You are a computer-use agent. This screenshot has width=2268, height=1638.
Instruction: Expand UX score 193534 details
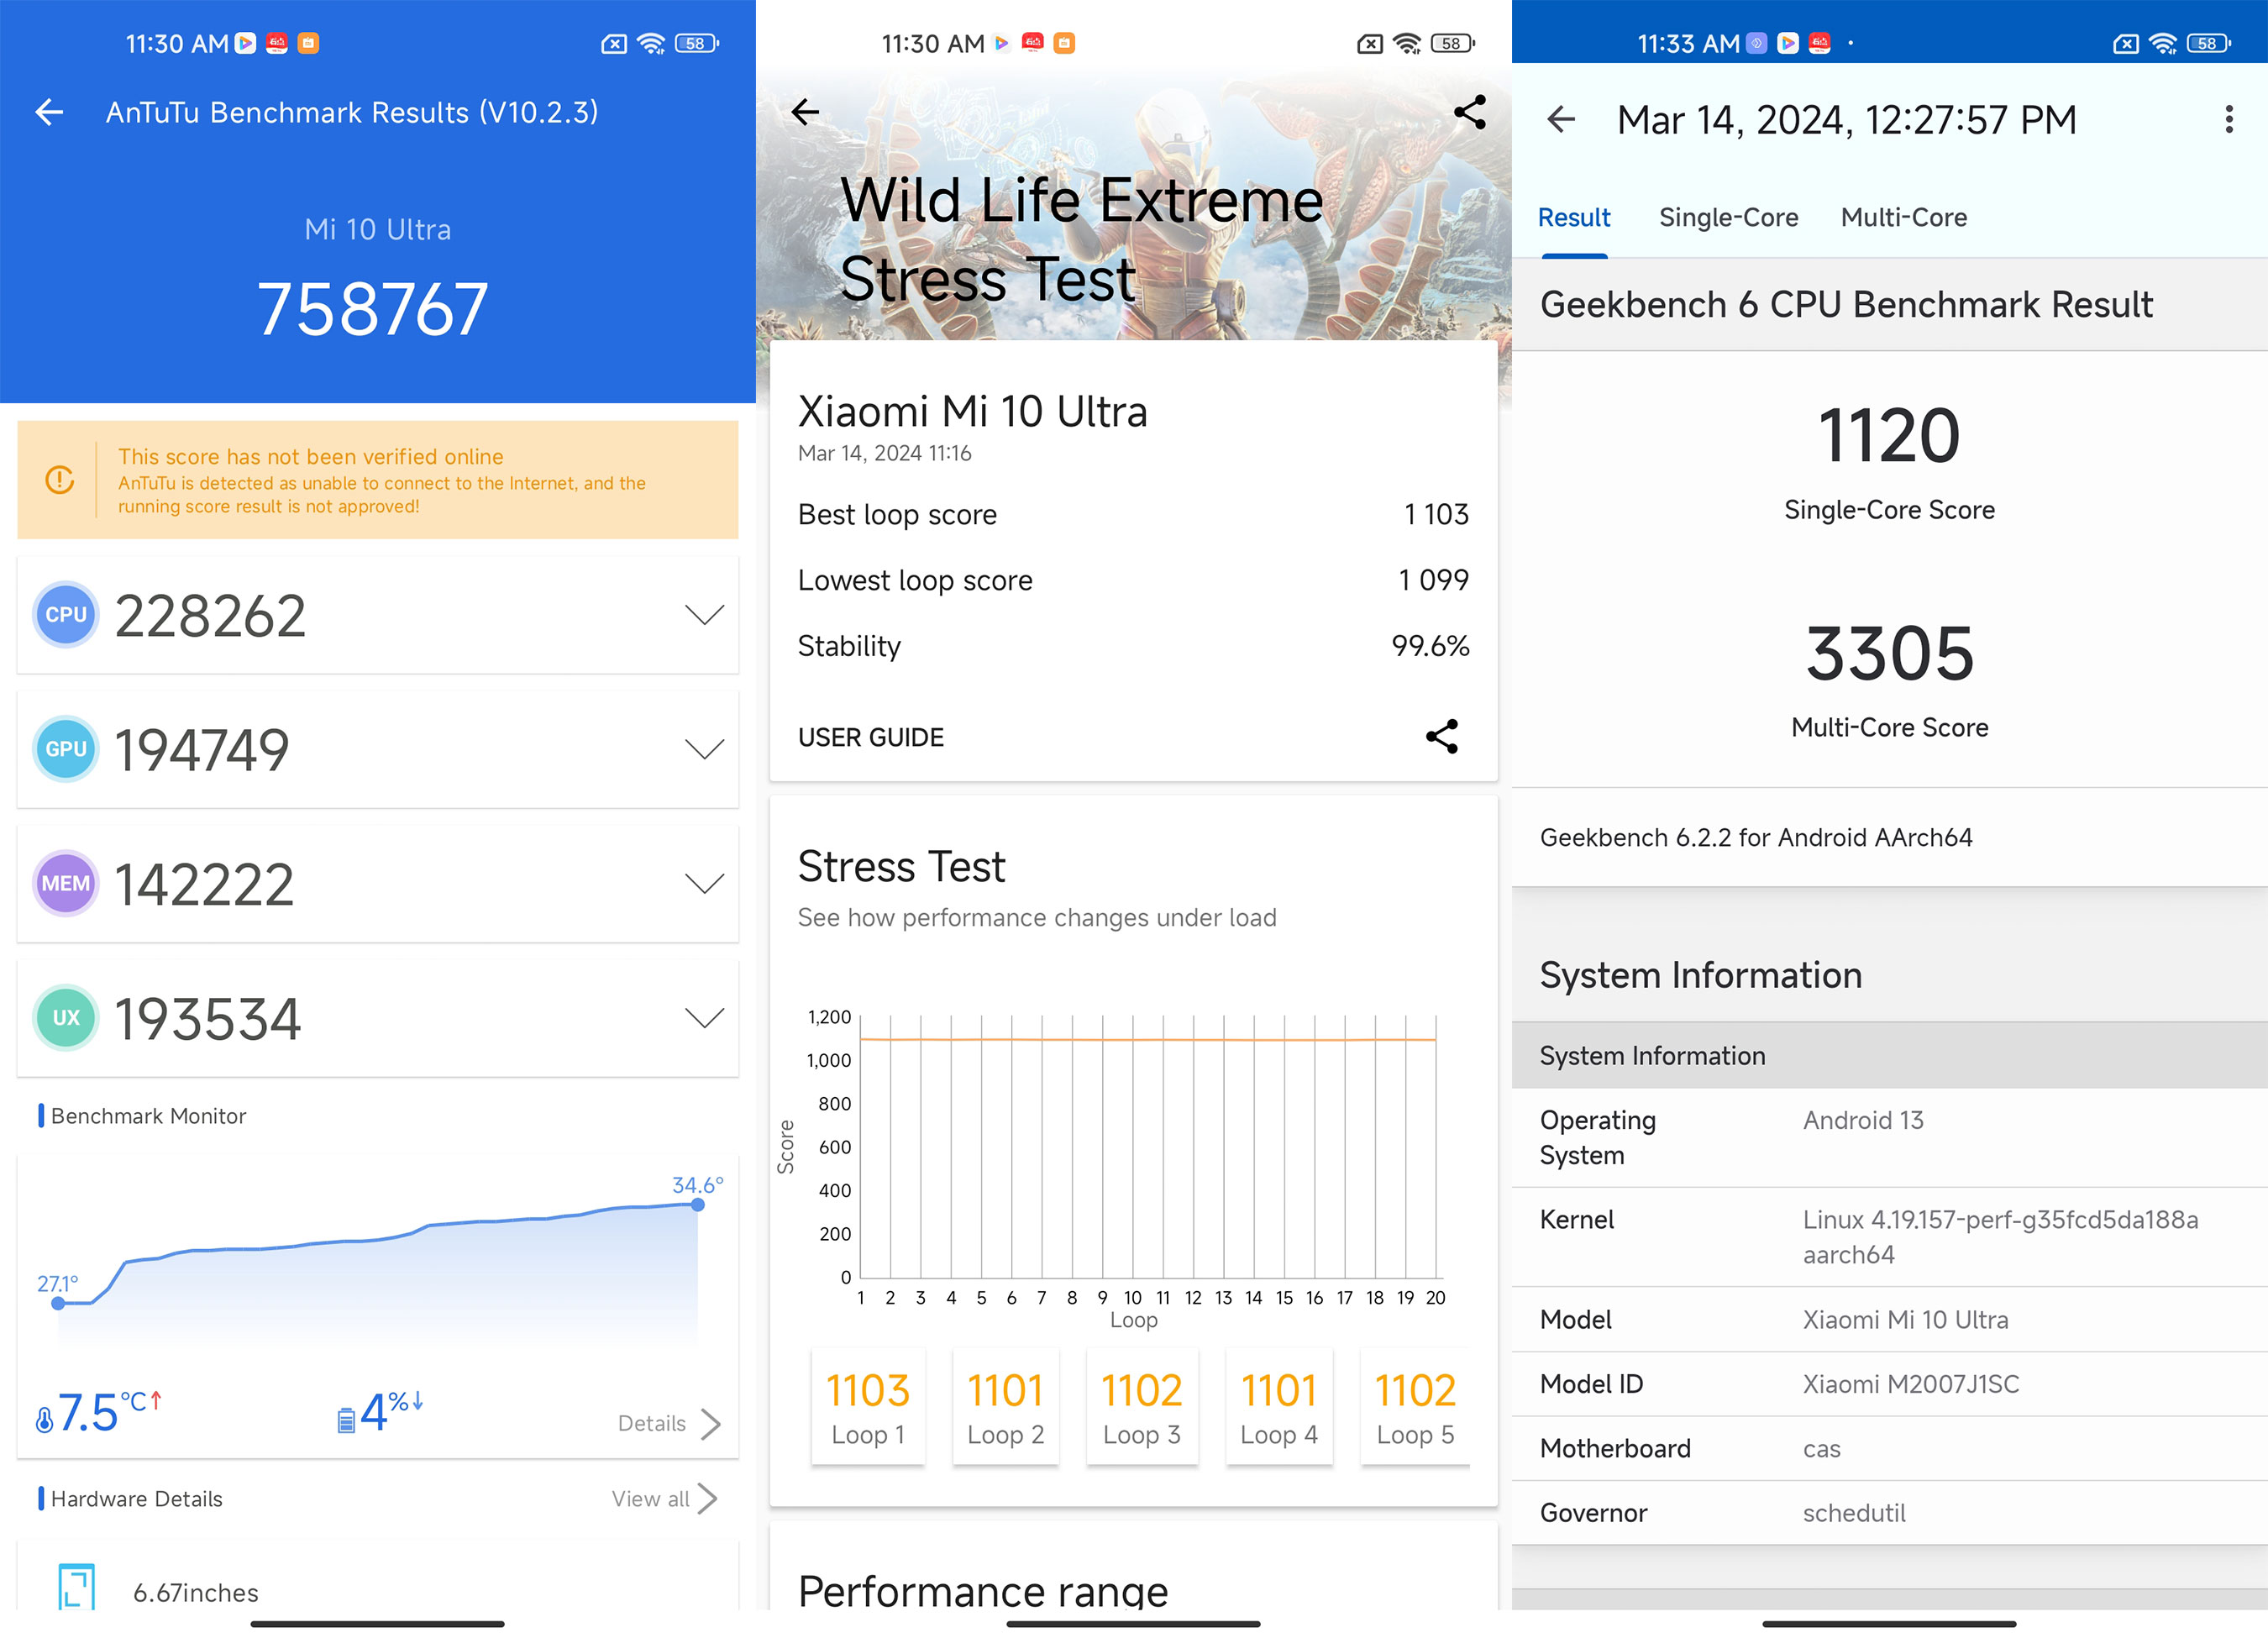click(704, 1018)
